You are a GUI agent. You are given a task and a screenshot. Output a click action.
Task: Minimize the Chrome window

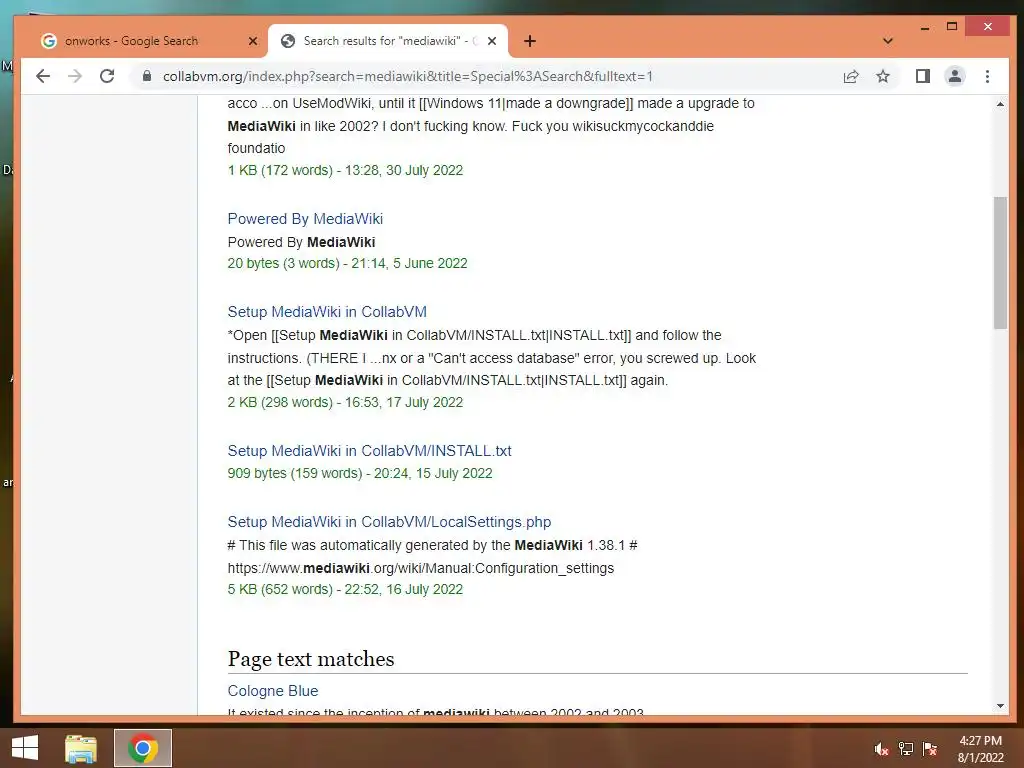click(x=925, y=27)
